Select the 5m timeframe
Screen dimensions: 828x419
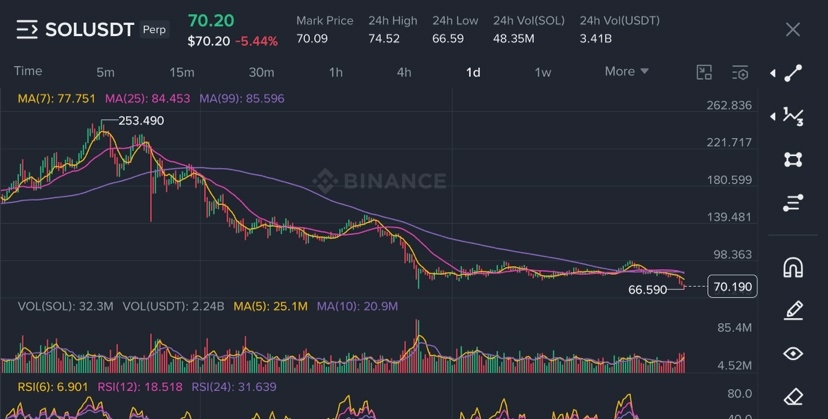[x=105, y=72]
